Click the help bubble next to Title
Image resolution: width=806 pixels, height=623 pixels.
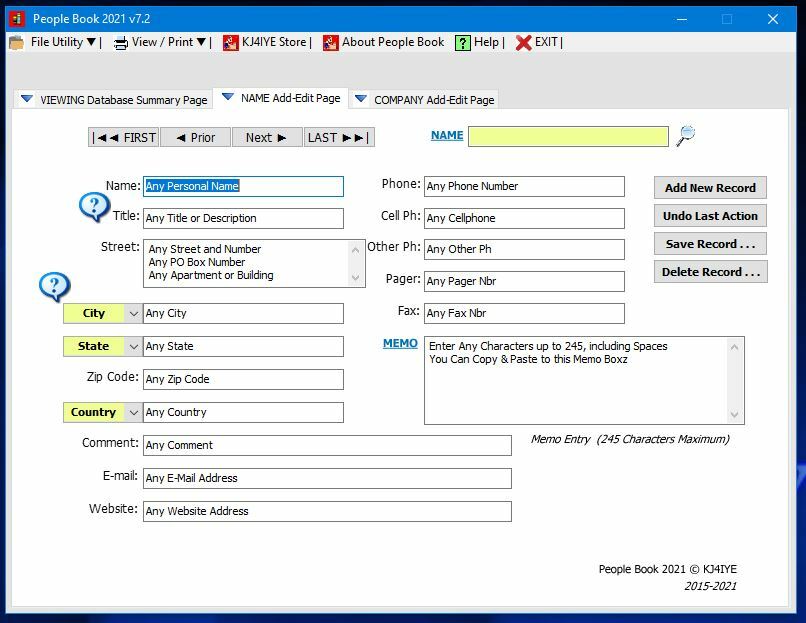[94, 207]
